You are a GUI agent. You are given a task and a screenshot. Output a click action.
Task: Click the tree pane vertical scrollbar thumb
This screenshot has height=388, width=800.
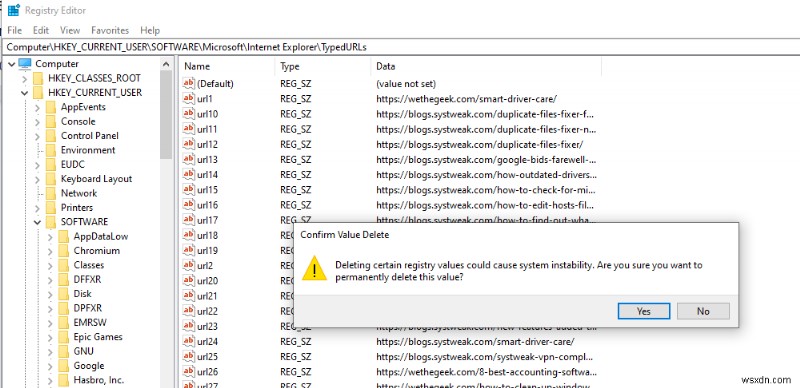pos(166,115)
